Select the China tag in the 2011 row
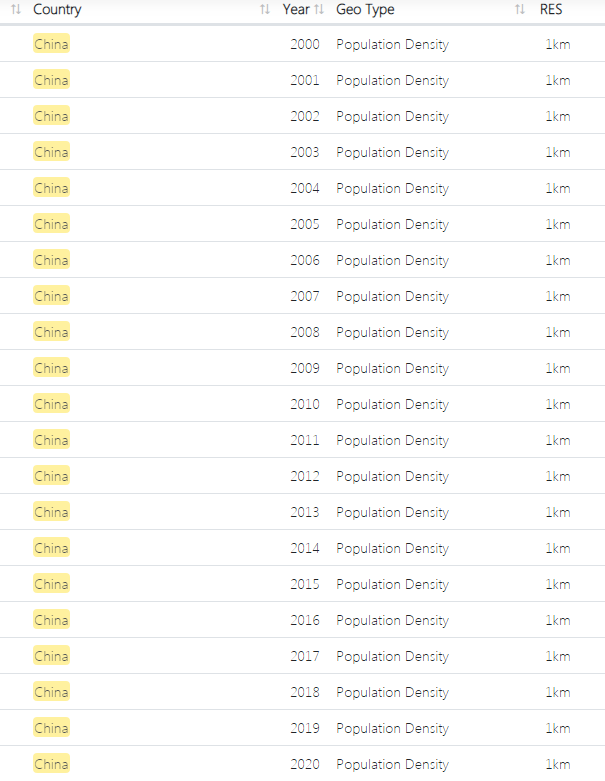Viewport: 605px width, 781px height. 51,440
